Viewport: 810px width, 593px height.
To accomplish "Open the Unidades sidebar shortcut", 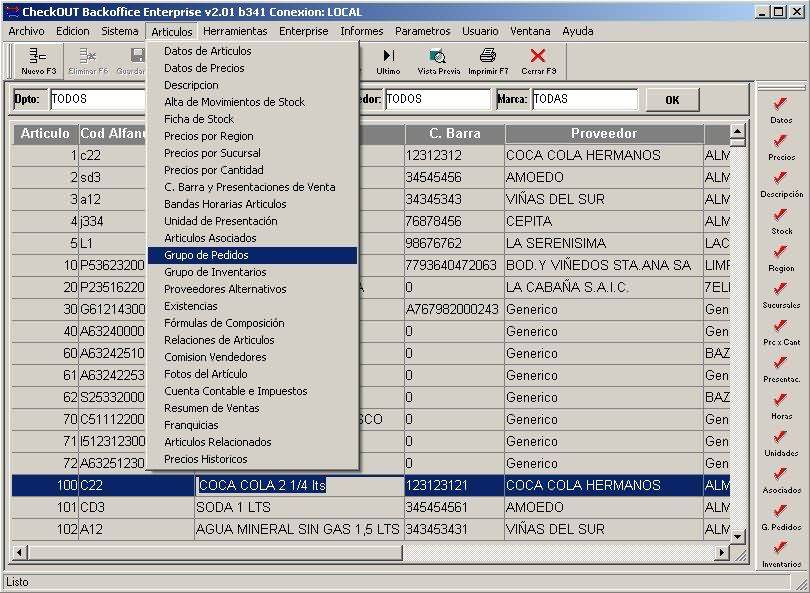I will pos(781,444).
